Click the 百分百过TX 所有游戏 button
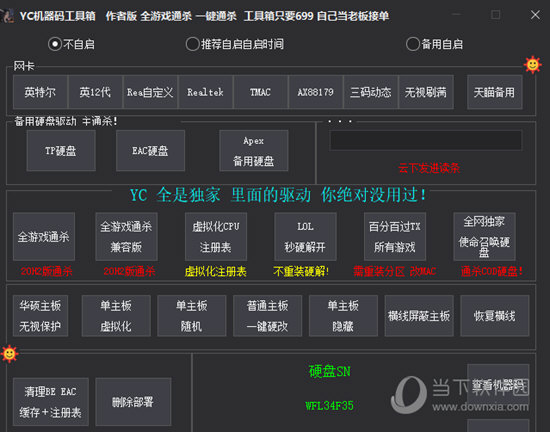This screenshot has height=432, width=550. tap(395, 236)
